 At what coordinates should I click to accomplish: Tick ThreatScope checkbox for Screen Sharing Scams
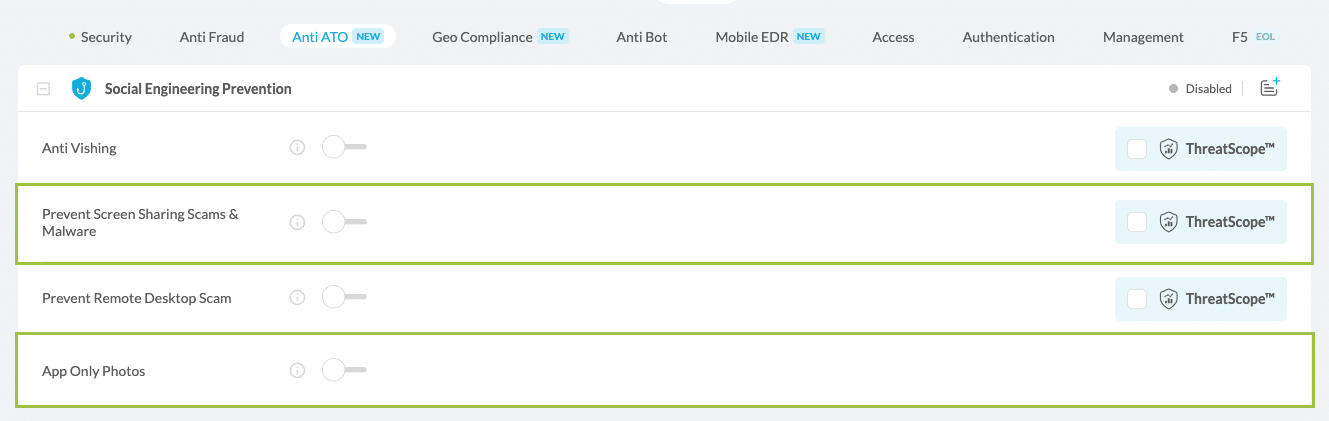1137,222
